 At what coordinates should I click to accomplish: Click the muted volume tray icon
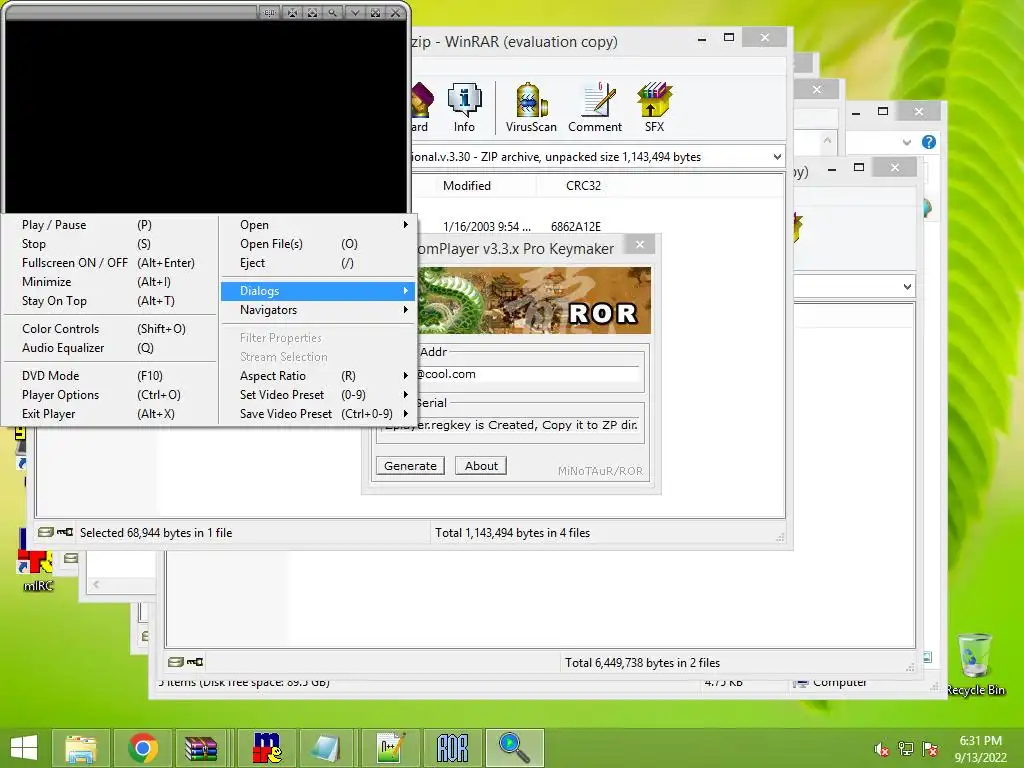(x=882, y=749)
